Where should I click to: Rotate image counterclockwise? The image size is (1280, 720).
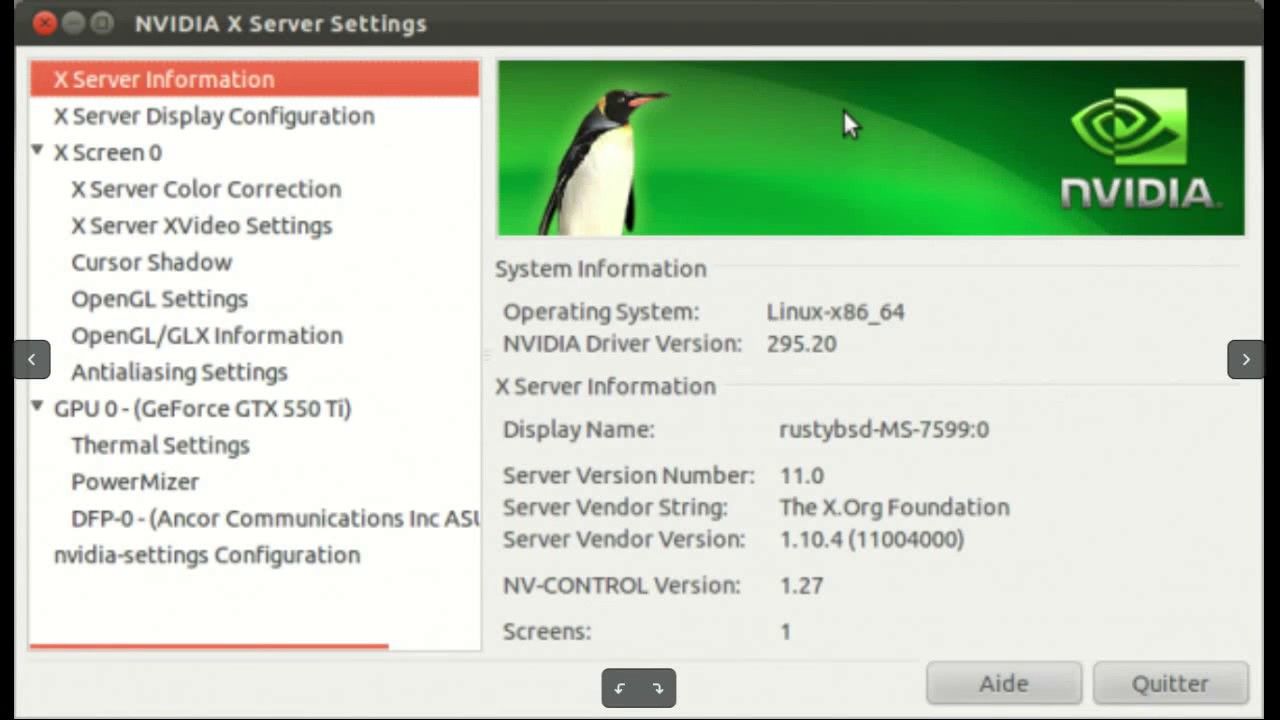[620, 688]
